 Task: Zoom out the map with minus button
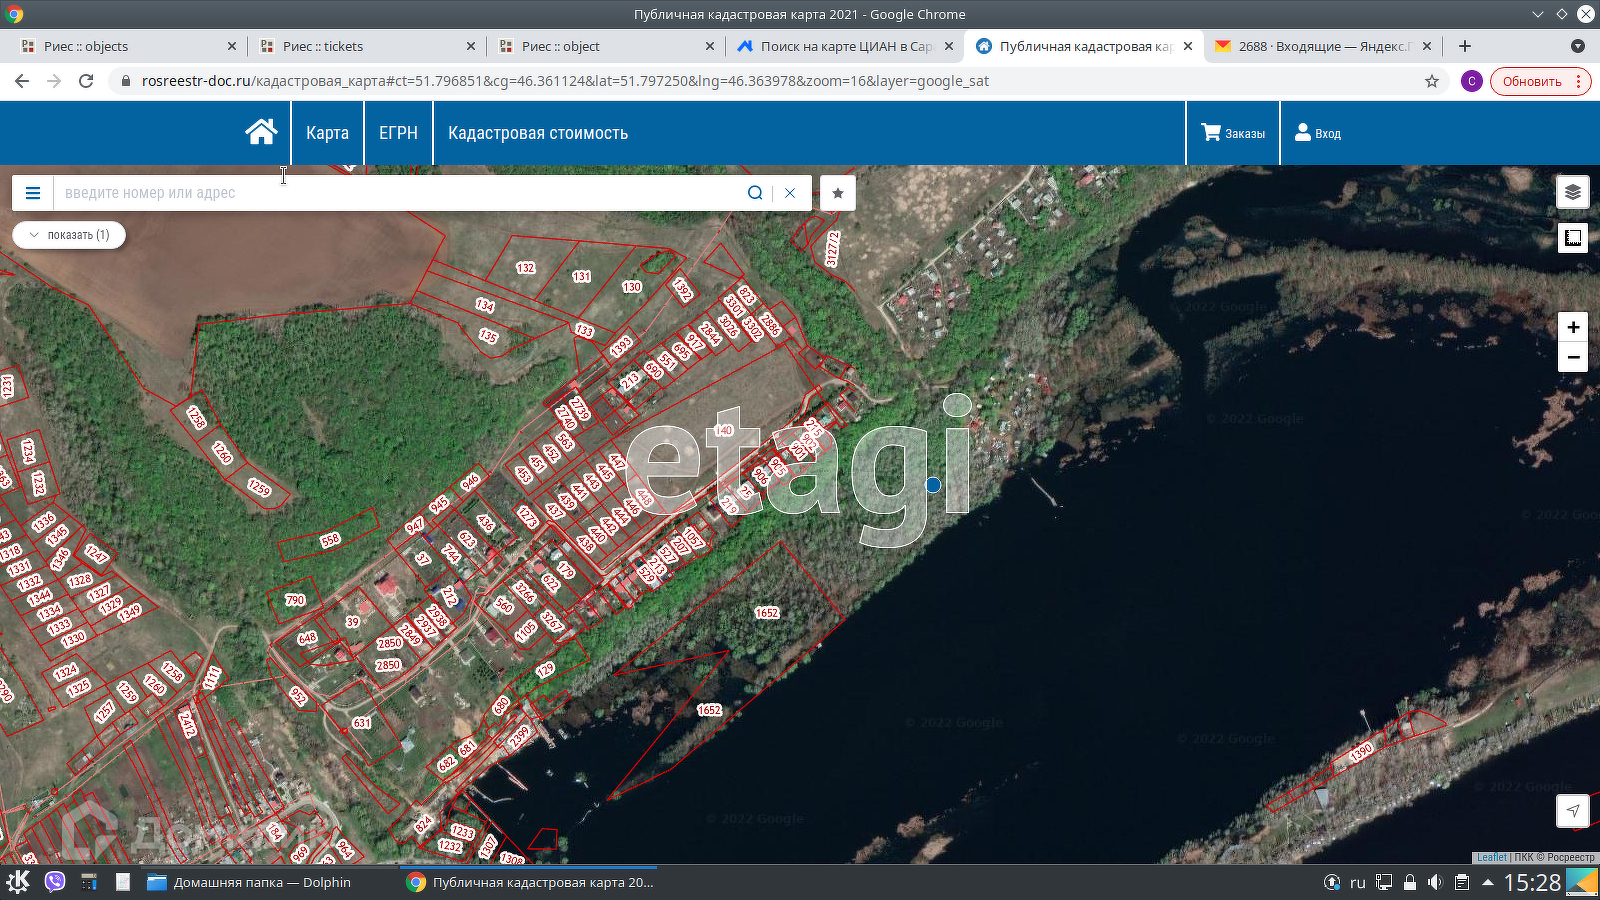[x=1572, y=357]
